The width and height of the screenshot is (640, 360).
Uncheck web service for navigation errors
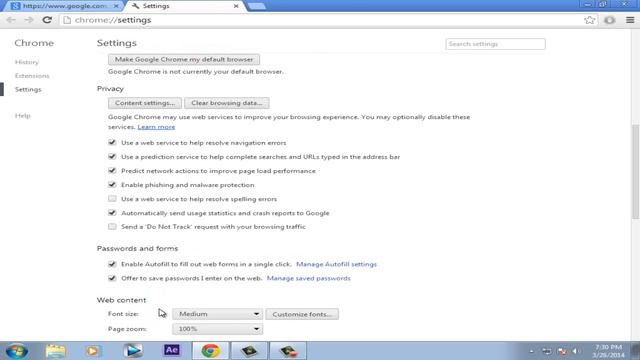click(112, 142)
